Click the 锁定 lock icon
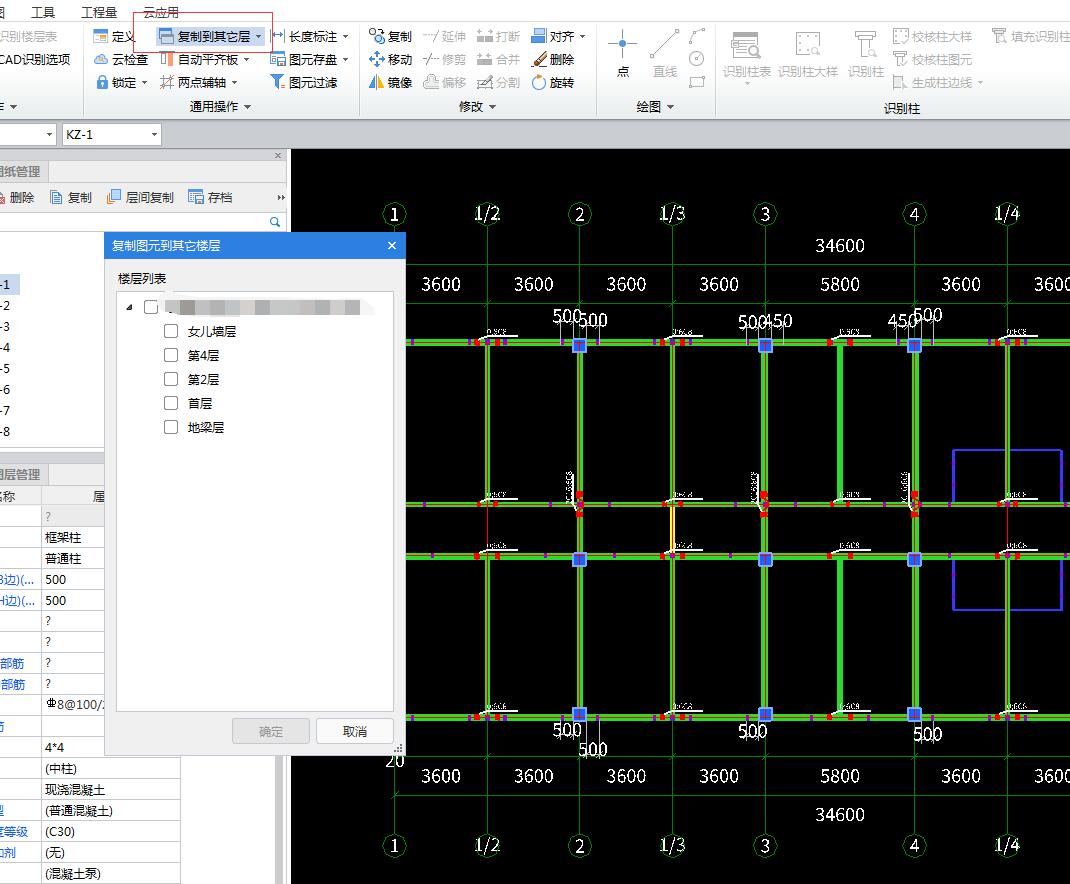Image resolution: width=1070 pixels, height=884 pixels. 102,83
